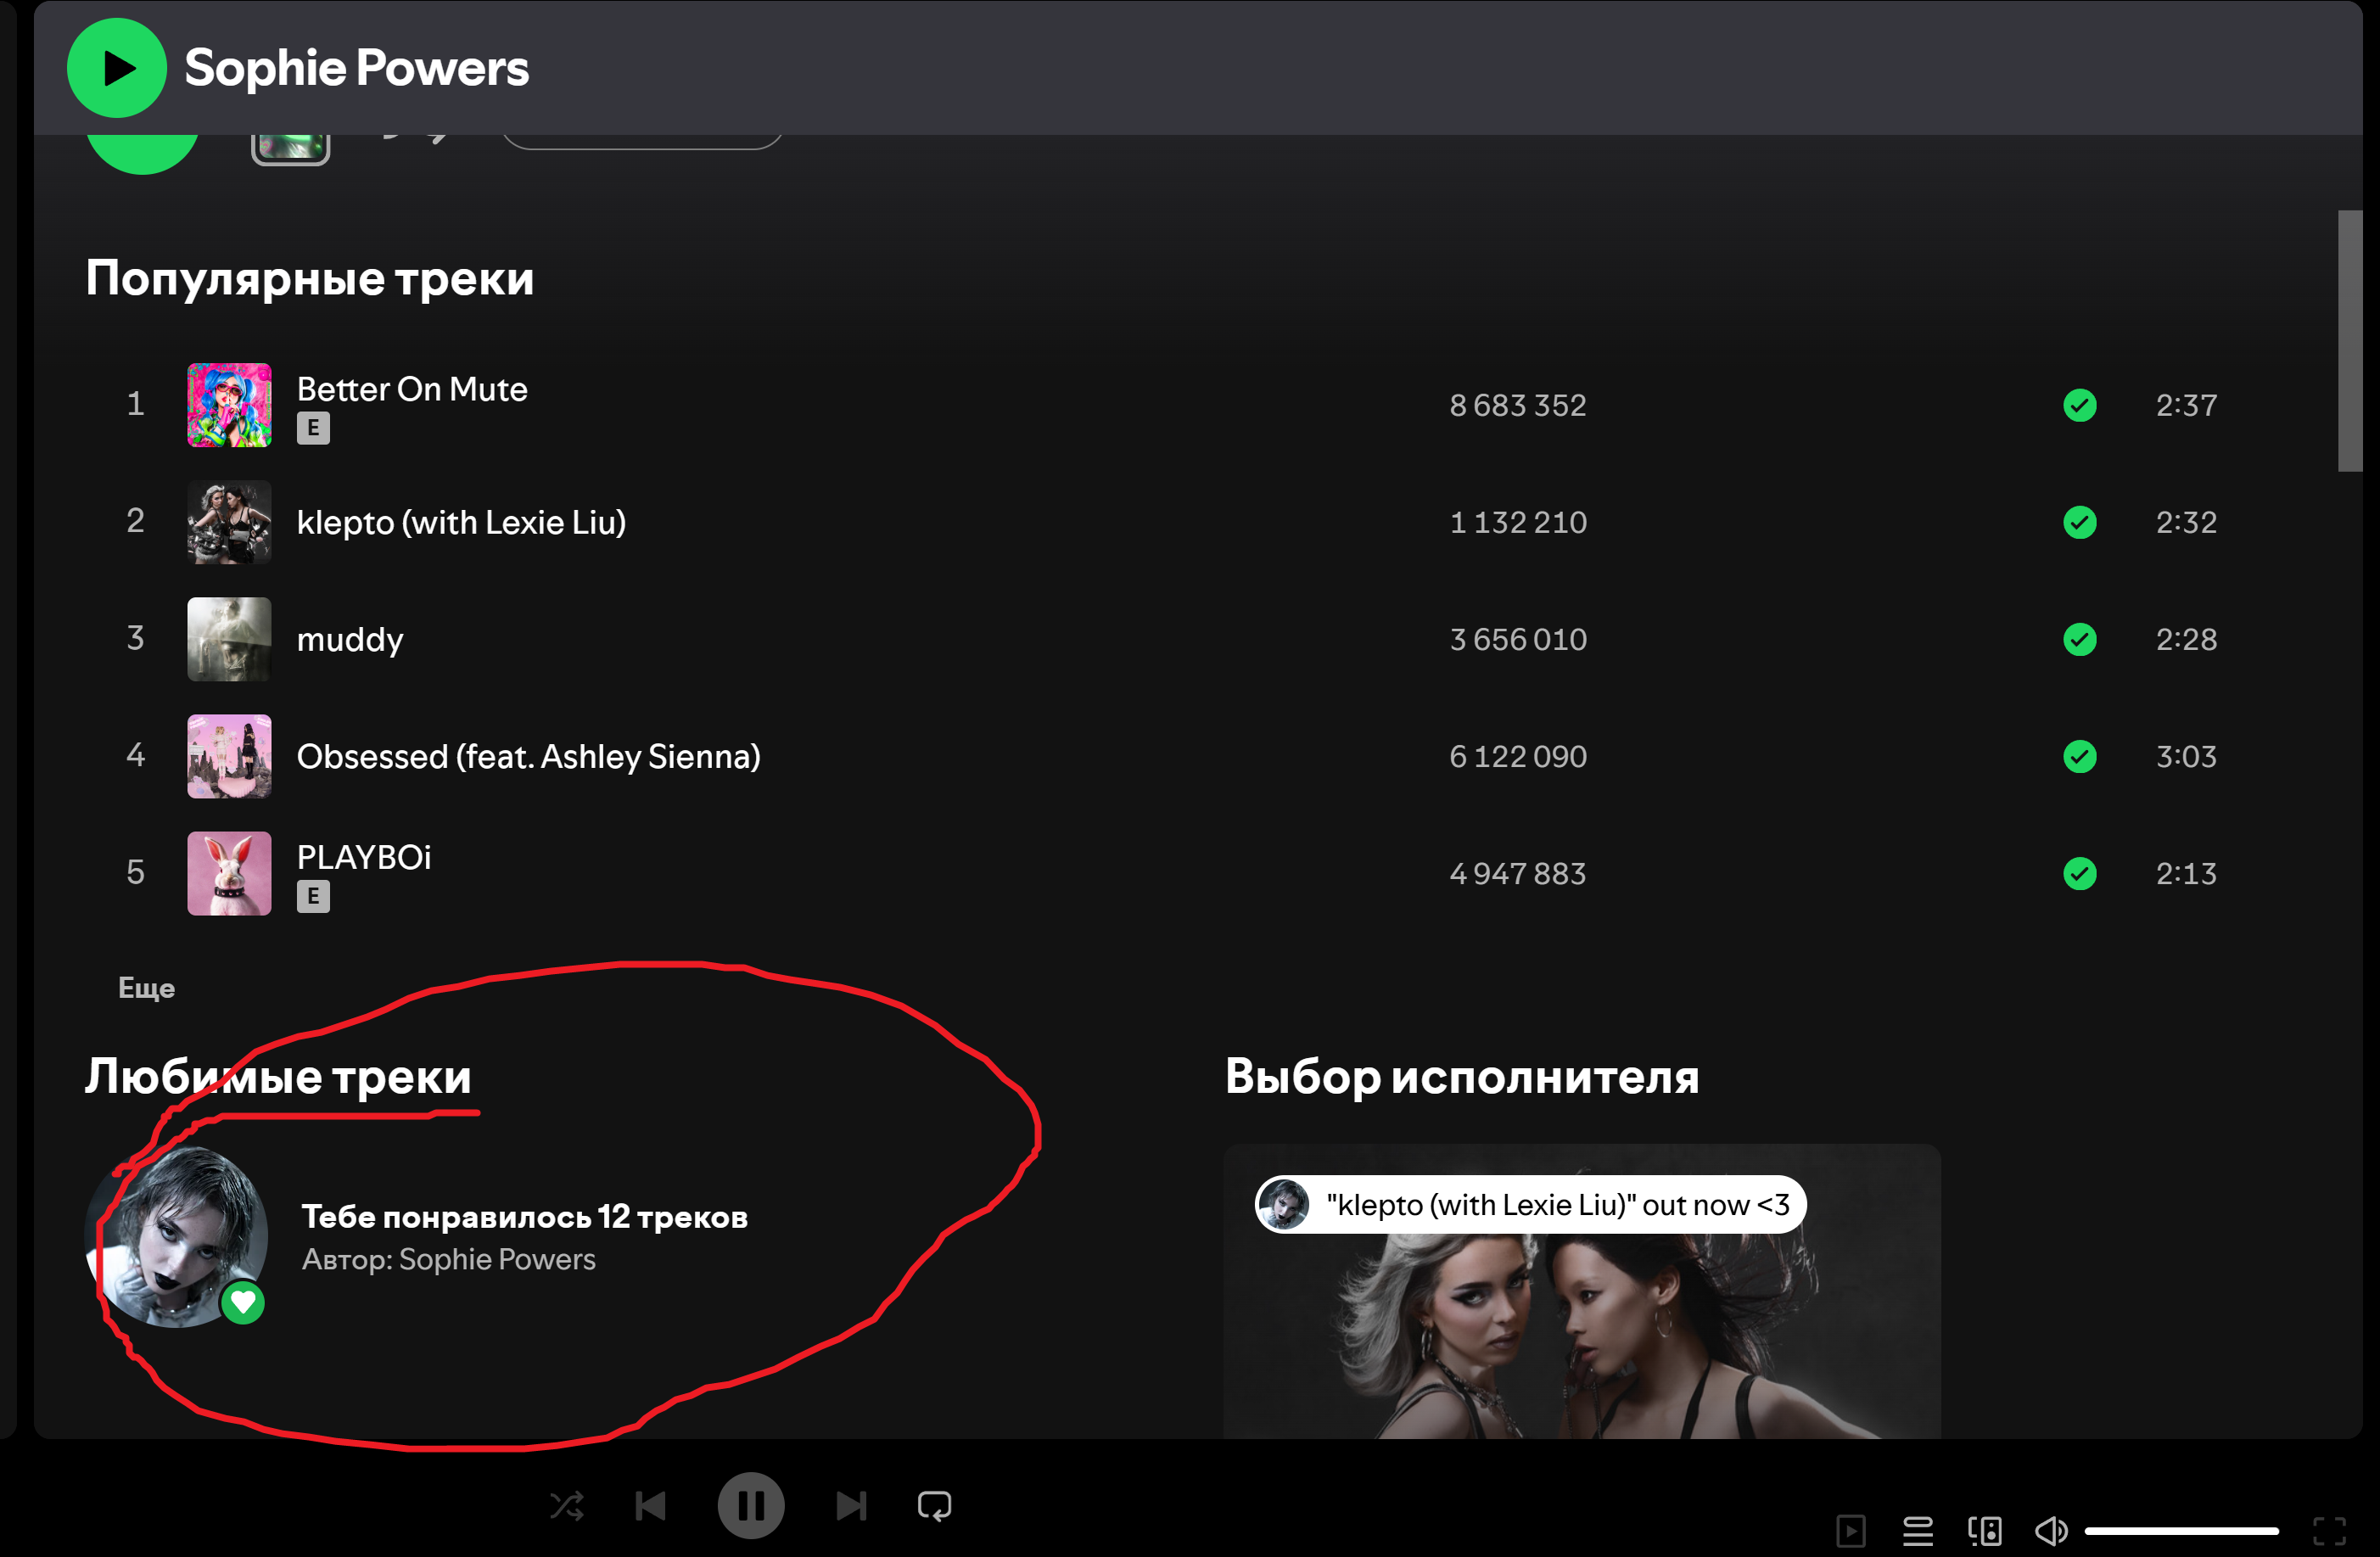Click the 2:13 duration of PLAYBOi

click(2187, 873)
